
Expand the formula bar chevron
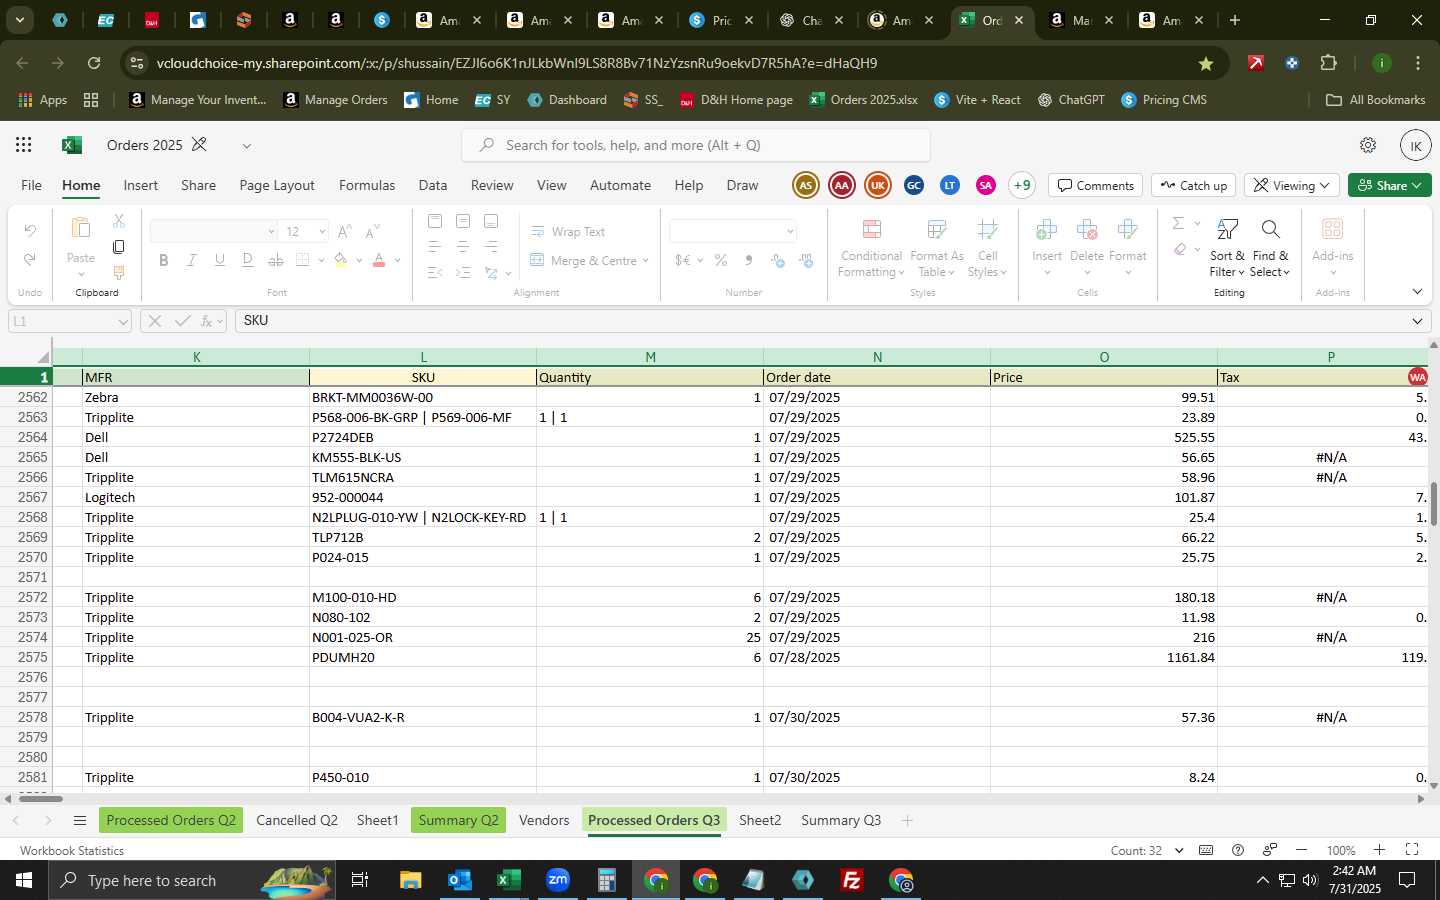(x=1417, y=321)
